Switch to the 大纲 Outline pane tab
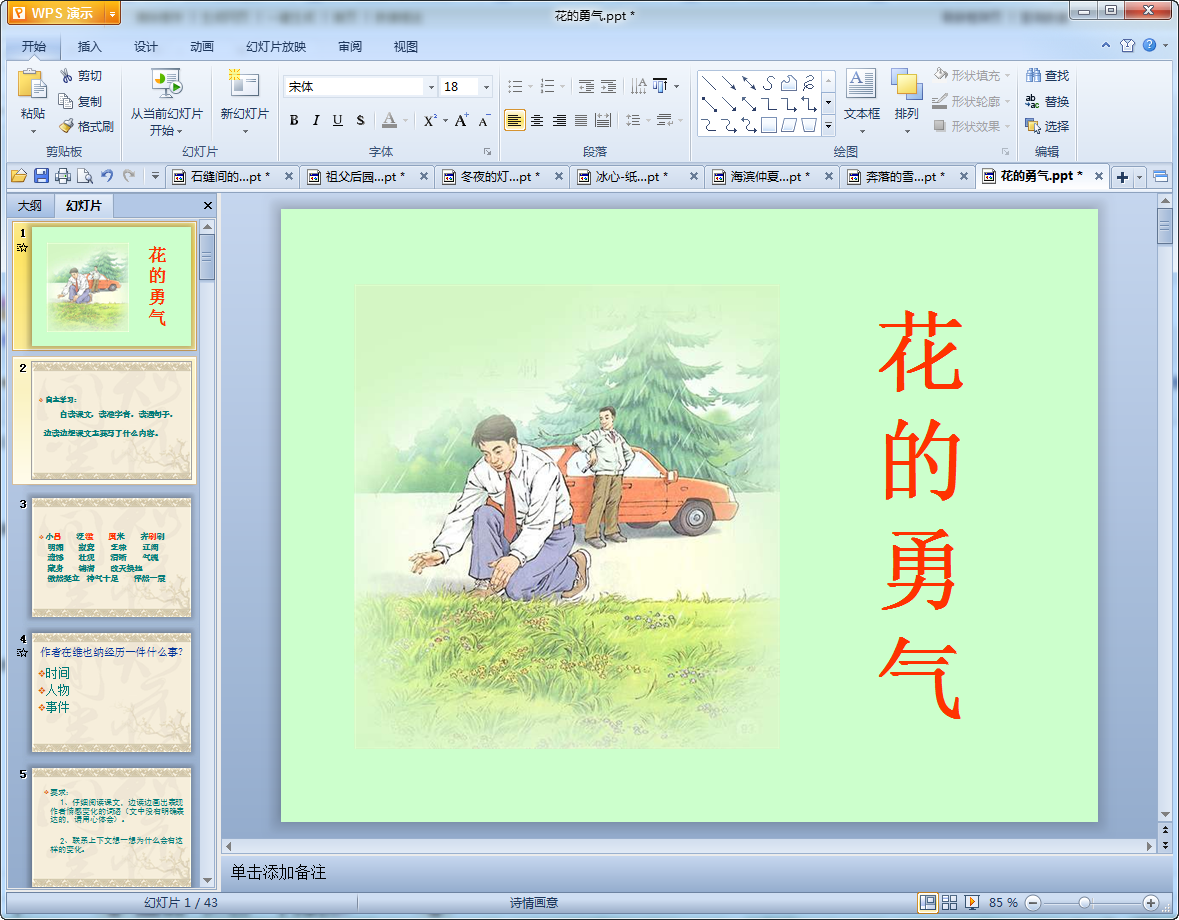1179x920 pixels. pos(30,206)
